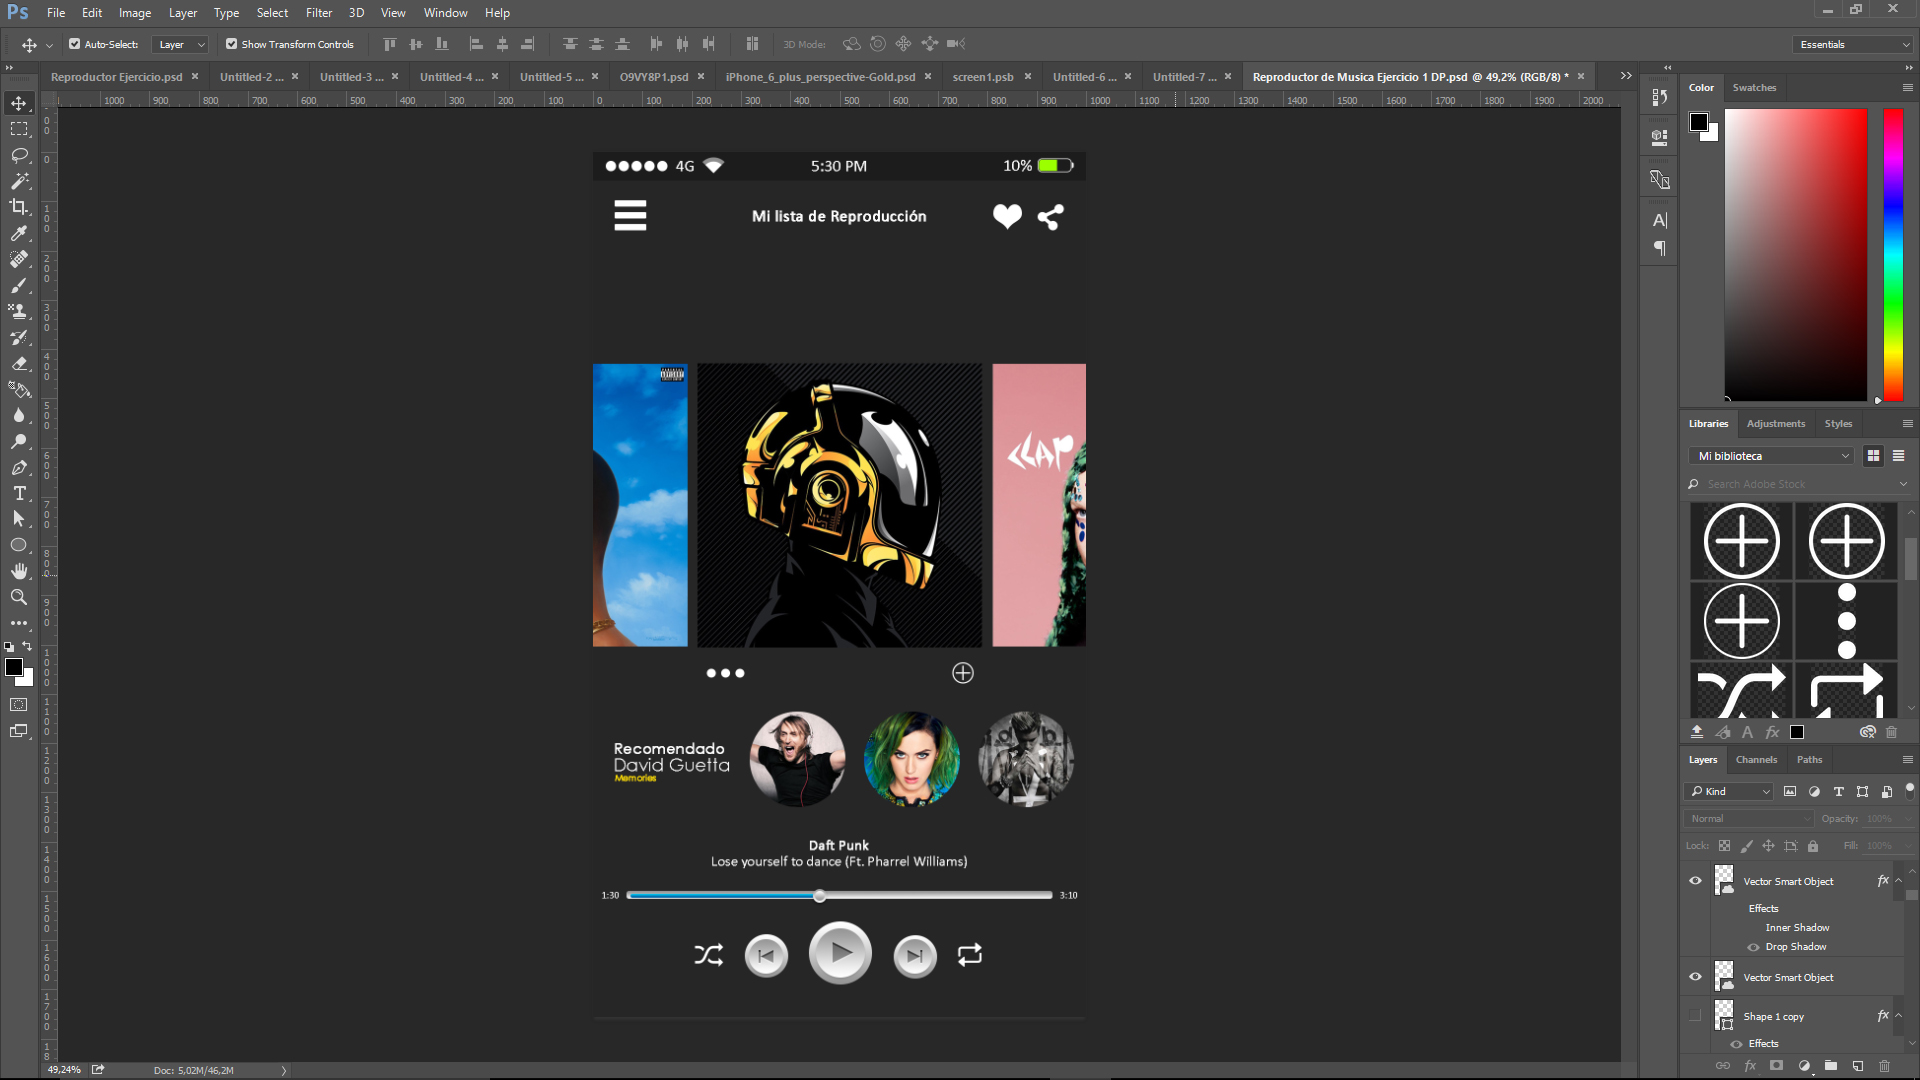Uncheck Show Transform Controls checkbox
Viewport: 1920px width, 1080px height.
pos(231,44)
